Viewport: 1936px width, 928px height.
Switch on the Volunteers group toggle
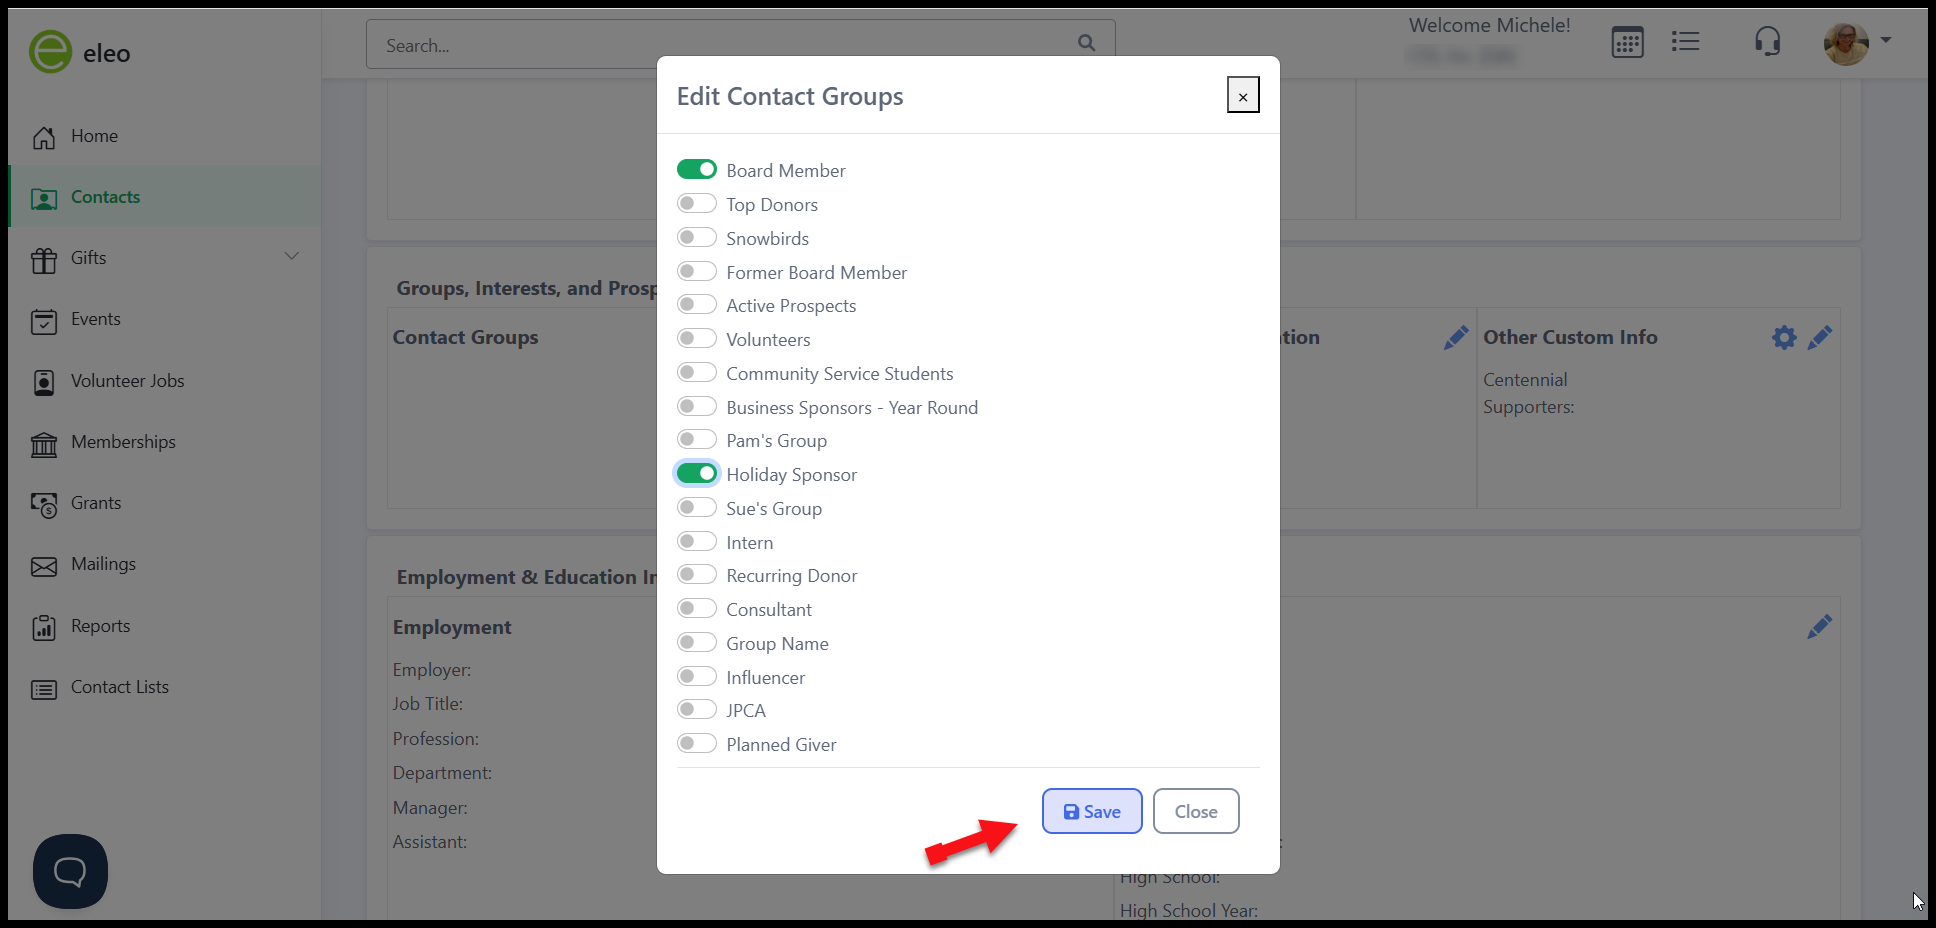click(697, 339)
